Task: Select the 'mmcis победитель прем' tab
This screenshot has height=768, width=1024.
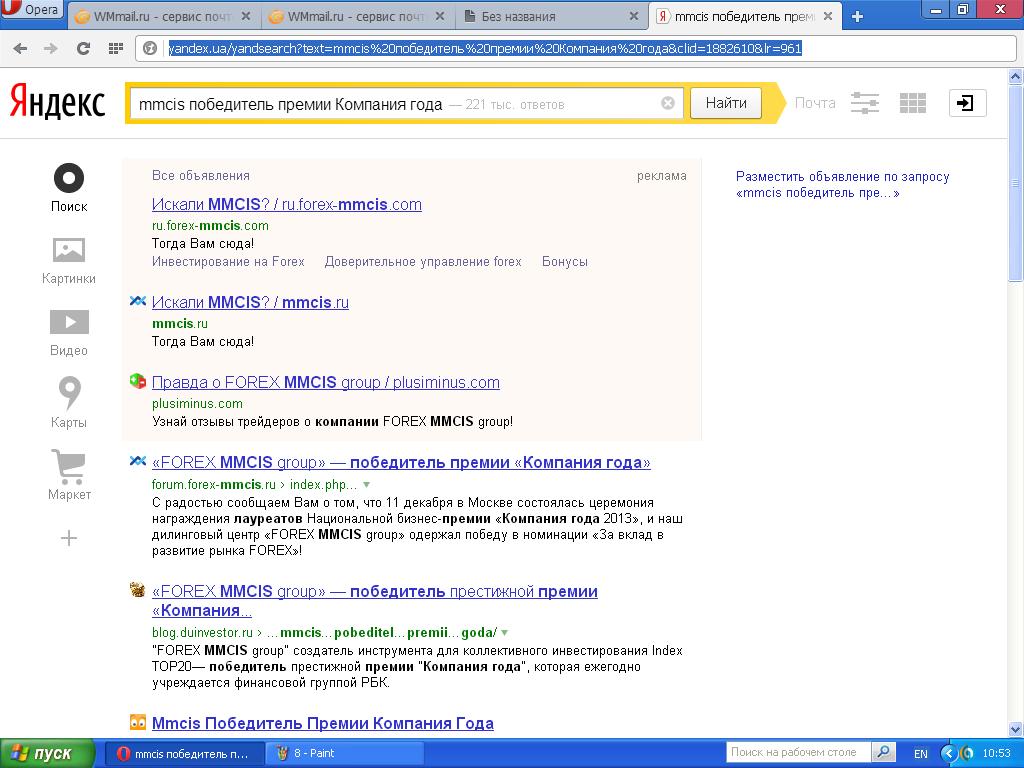Action: tap(744, 16)
